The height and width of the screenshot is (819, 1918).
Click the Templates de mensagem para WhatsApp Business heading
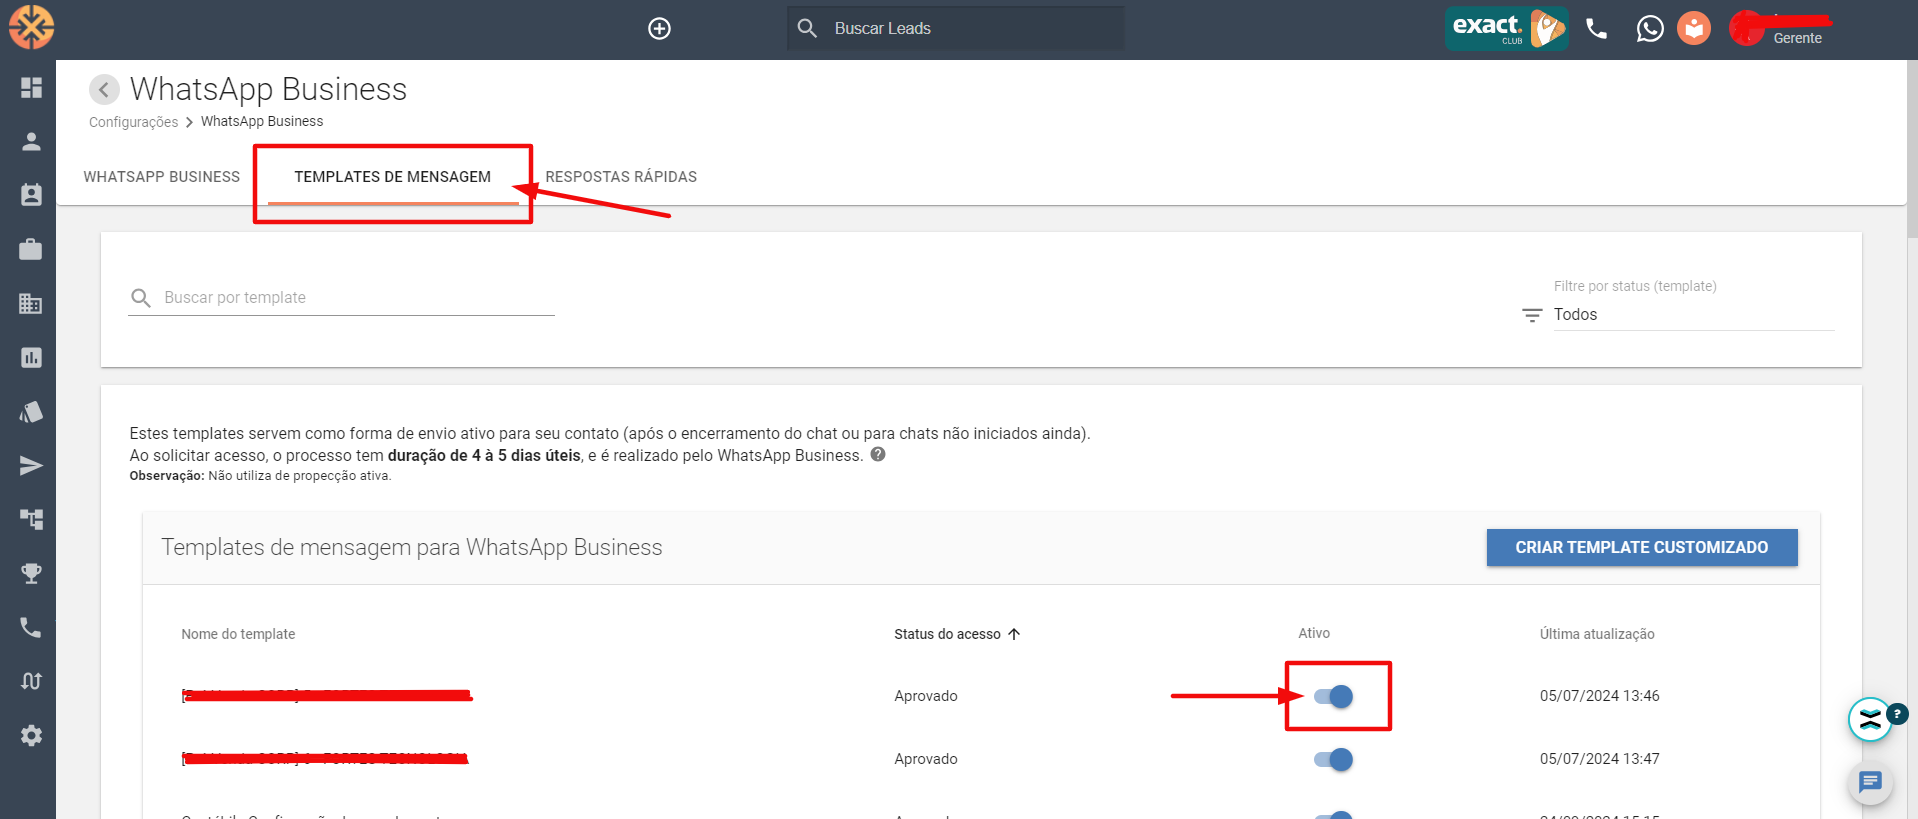tap(412, 547)
